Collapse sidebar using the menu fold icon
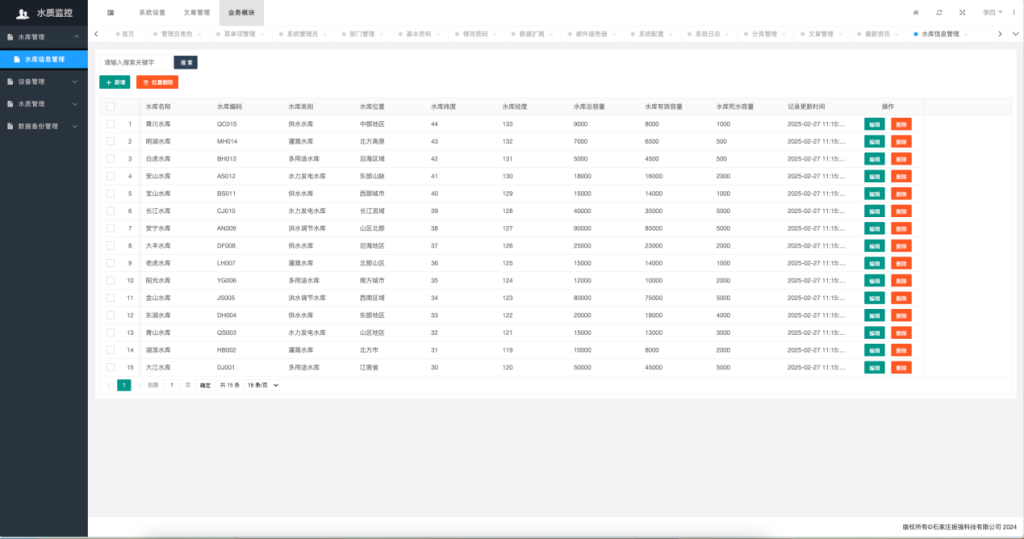1024x539 pixels. pyautogui.click(x=110, y=12)
